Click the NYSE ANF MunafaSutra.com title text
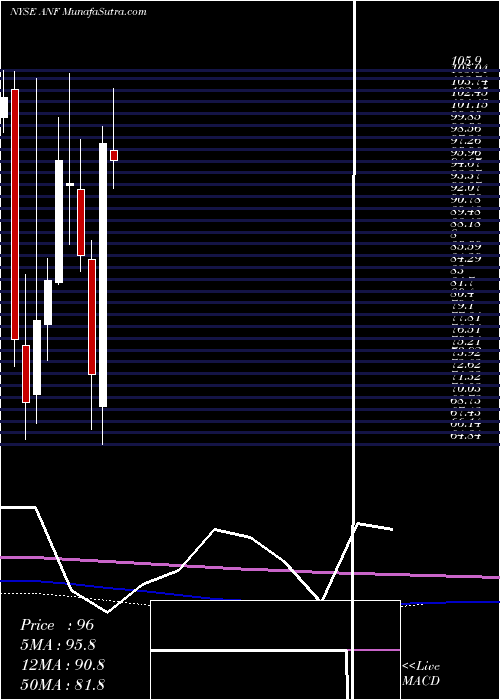Image resolution: width=500 pixels, height=700 pixels. [78, 12]
